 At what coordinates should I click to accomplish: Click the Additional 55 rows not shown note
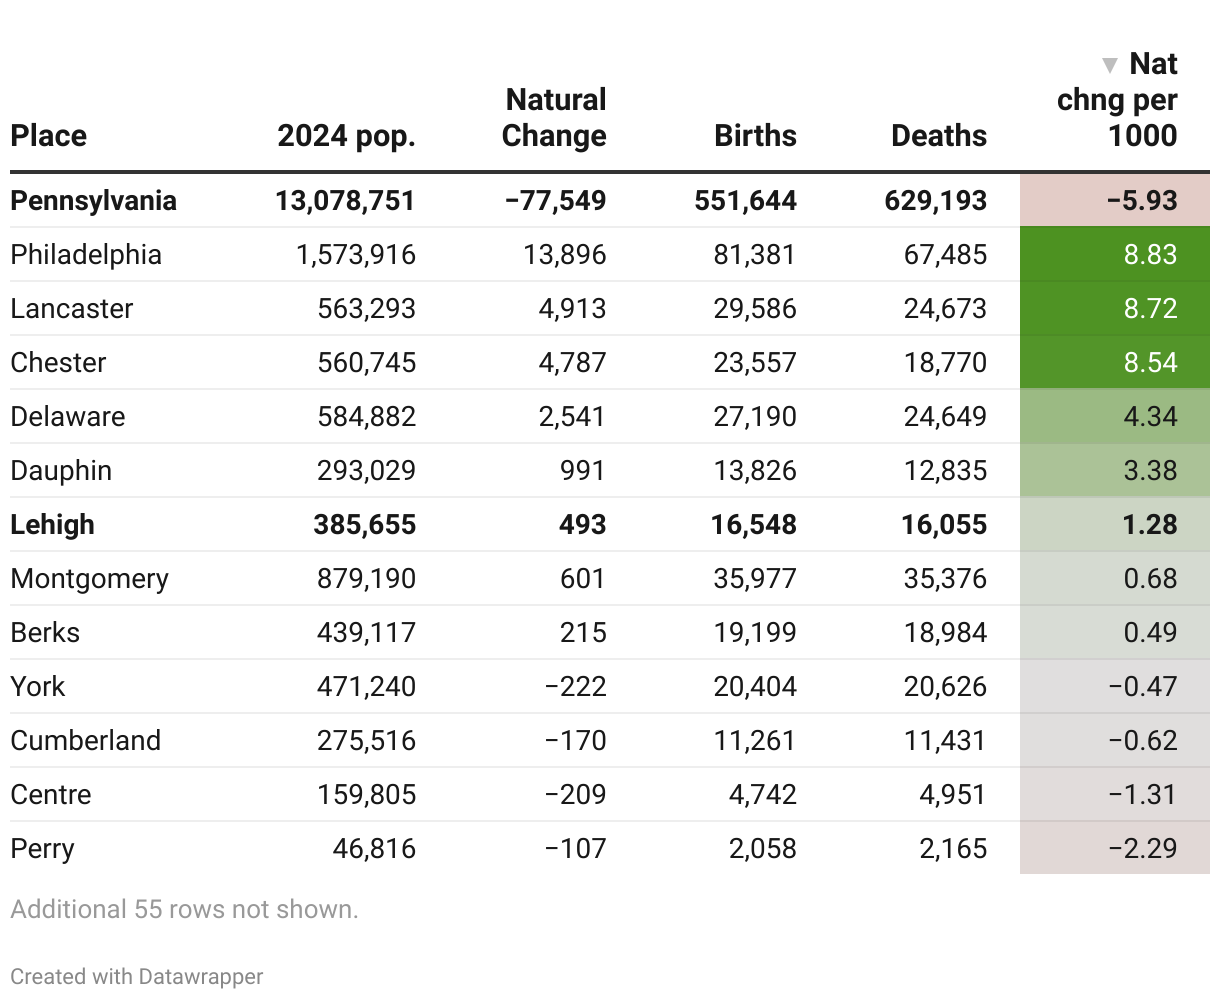[184, 909]
